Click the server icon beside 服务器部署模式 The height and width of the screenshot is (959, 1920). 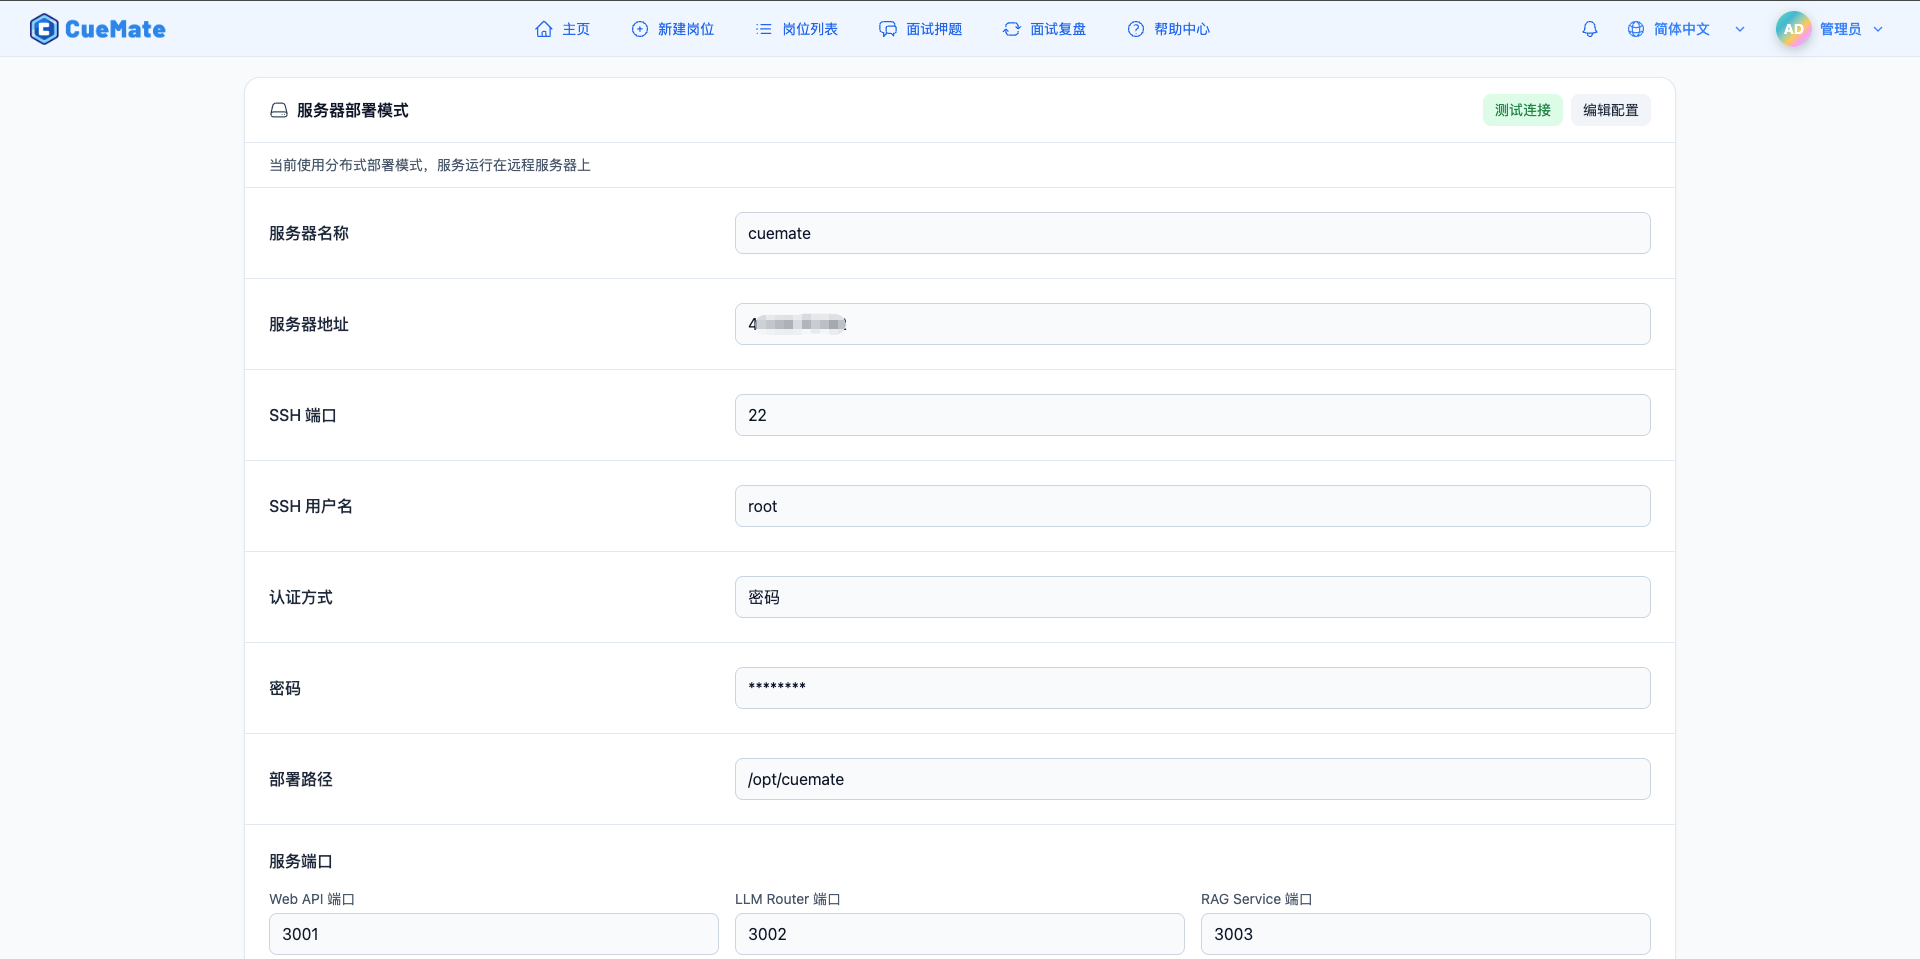click(x=279, y=110)
